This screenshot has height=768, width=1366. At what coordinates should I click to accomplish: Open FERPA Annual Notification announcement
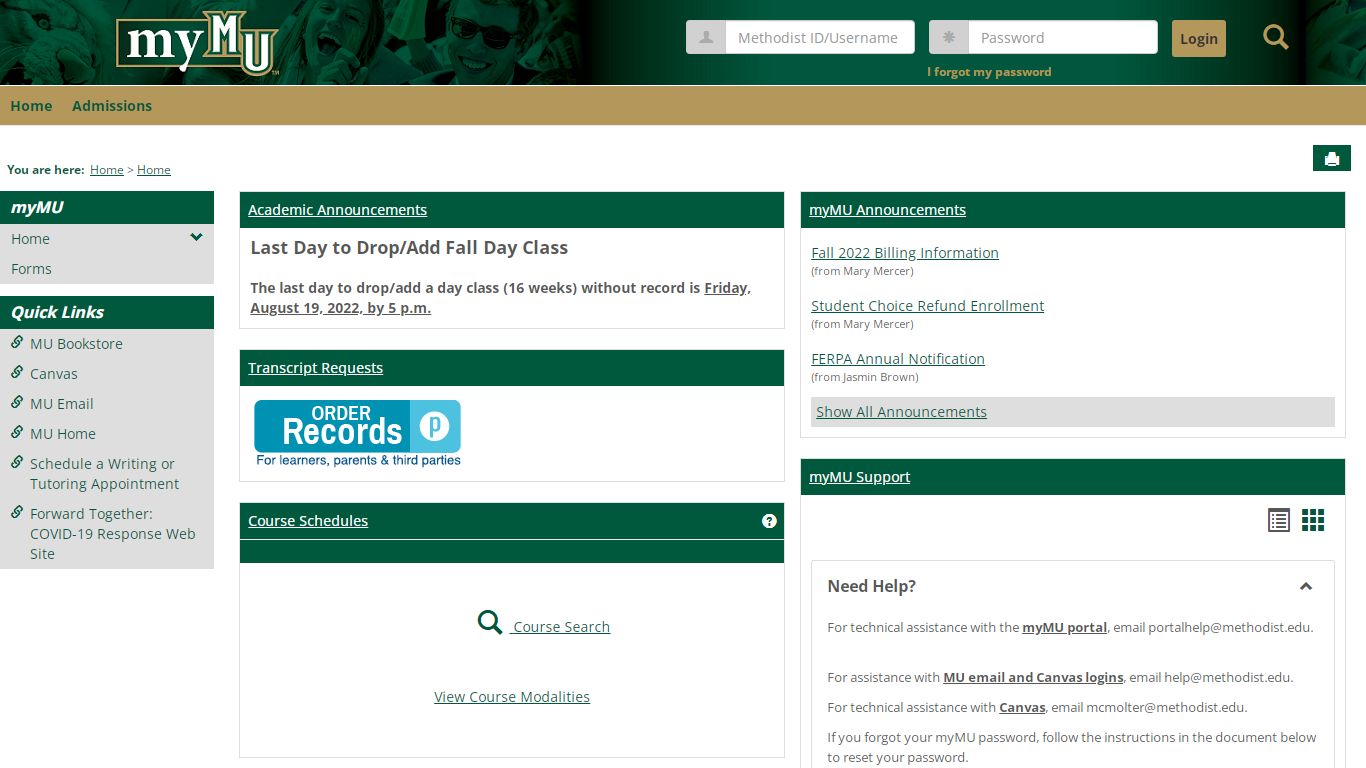click(898, 359)
